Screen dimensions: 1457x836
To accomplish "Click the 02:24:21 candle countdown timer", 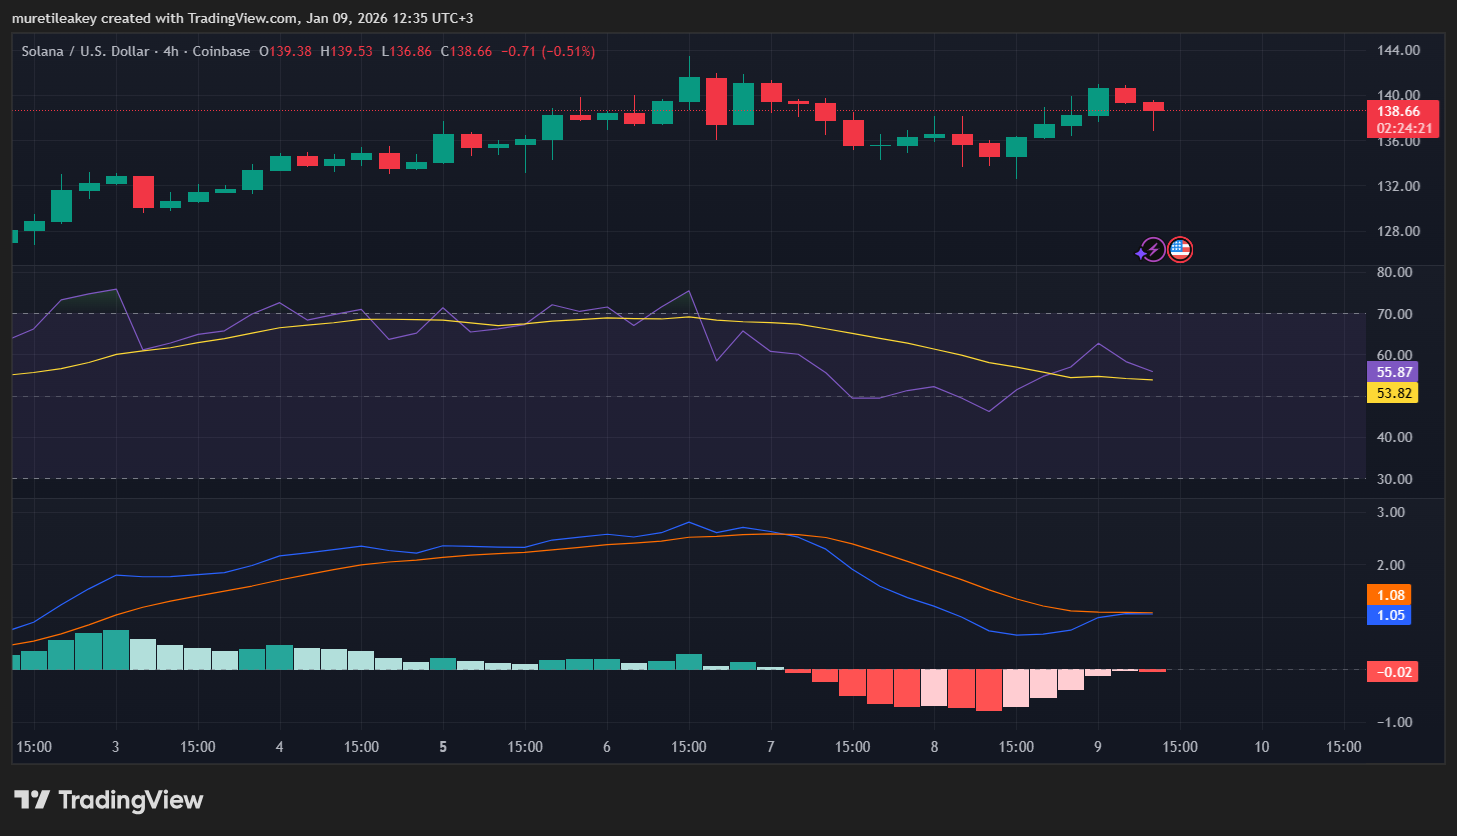I will pyautogui.click(x=1403, y=128).
